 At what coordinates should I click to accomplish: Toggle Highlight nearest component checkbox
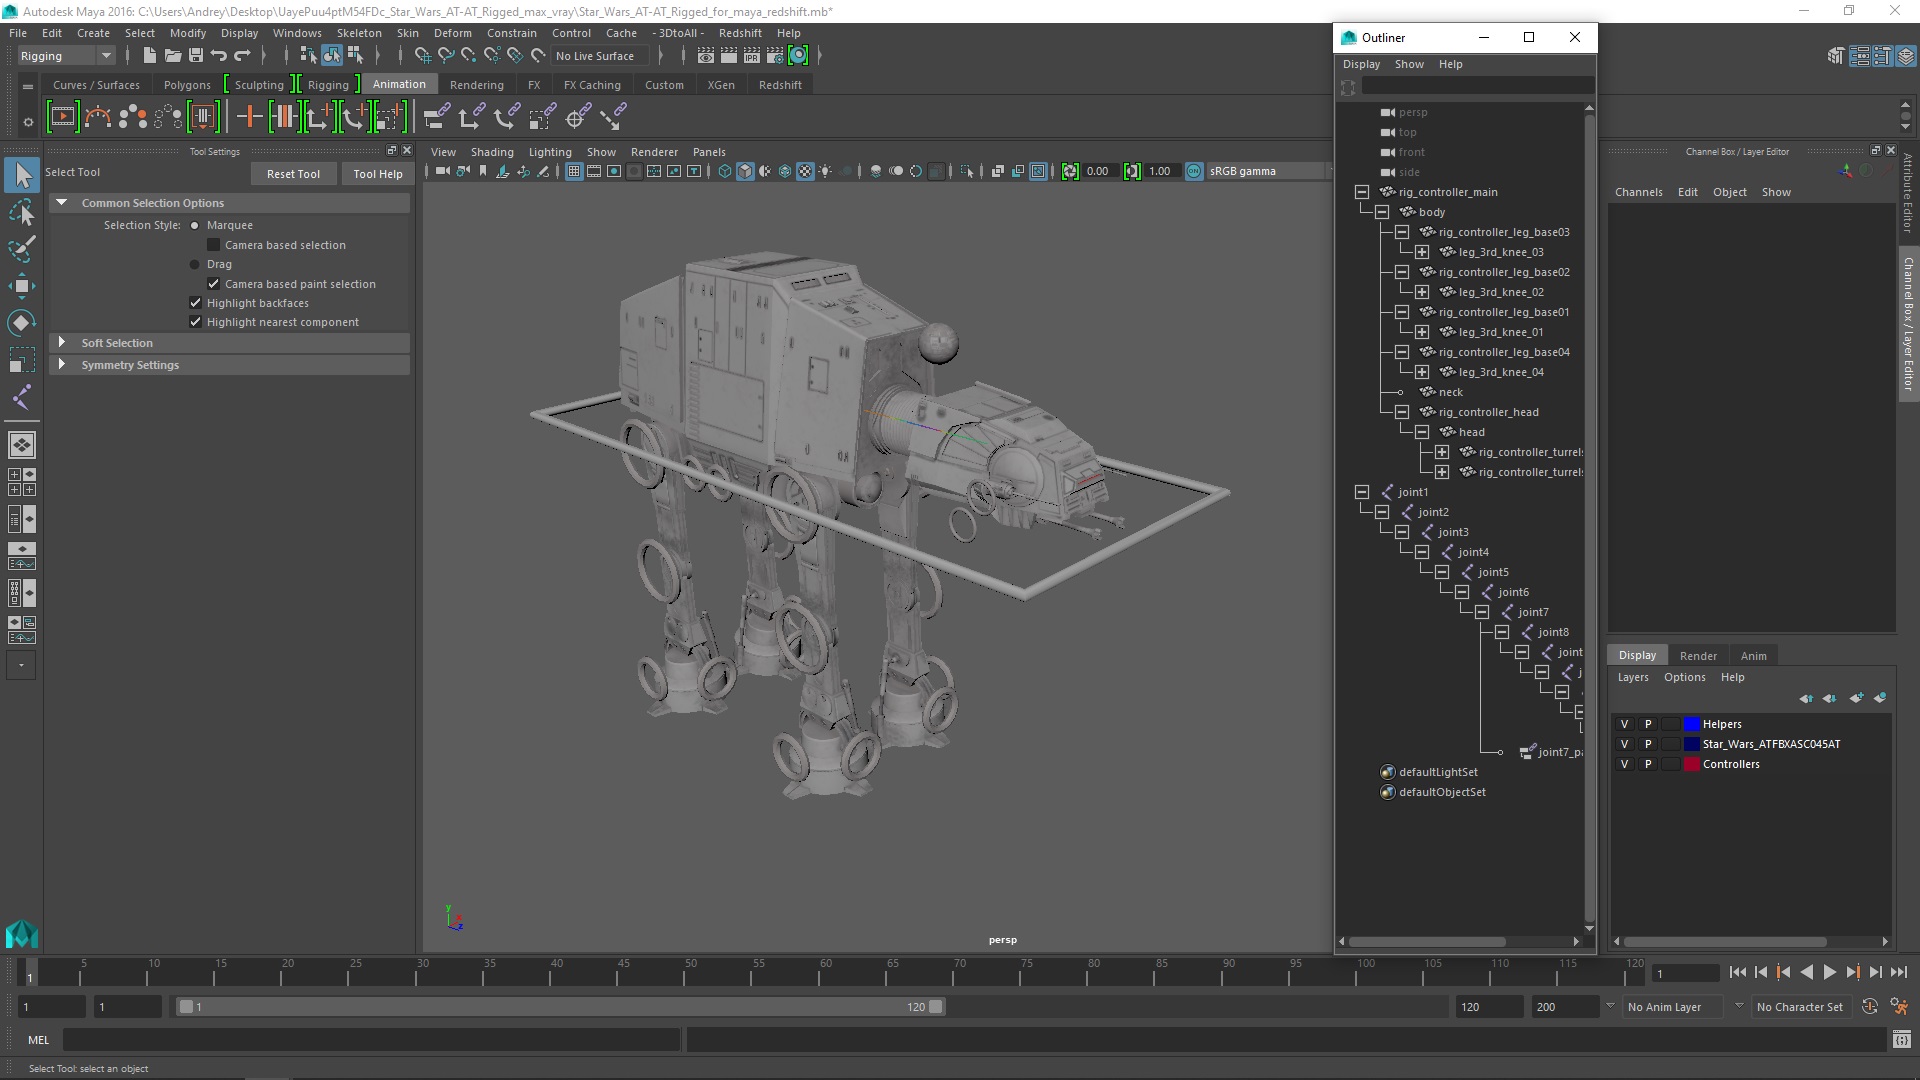195,322
